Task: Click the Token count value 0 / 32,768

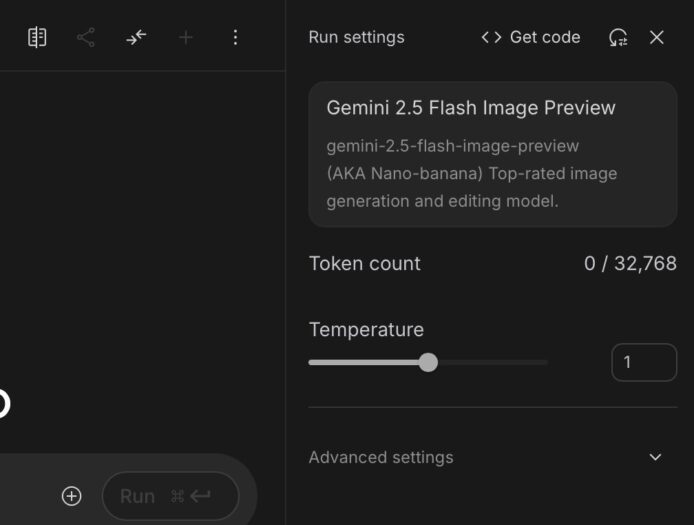Action: point(630,264)
